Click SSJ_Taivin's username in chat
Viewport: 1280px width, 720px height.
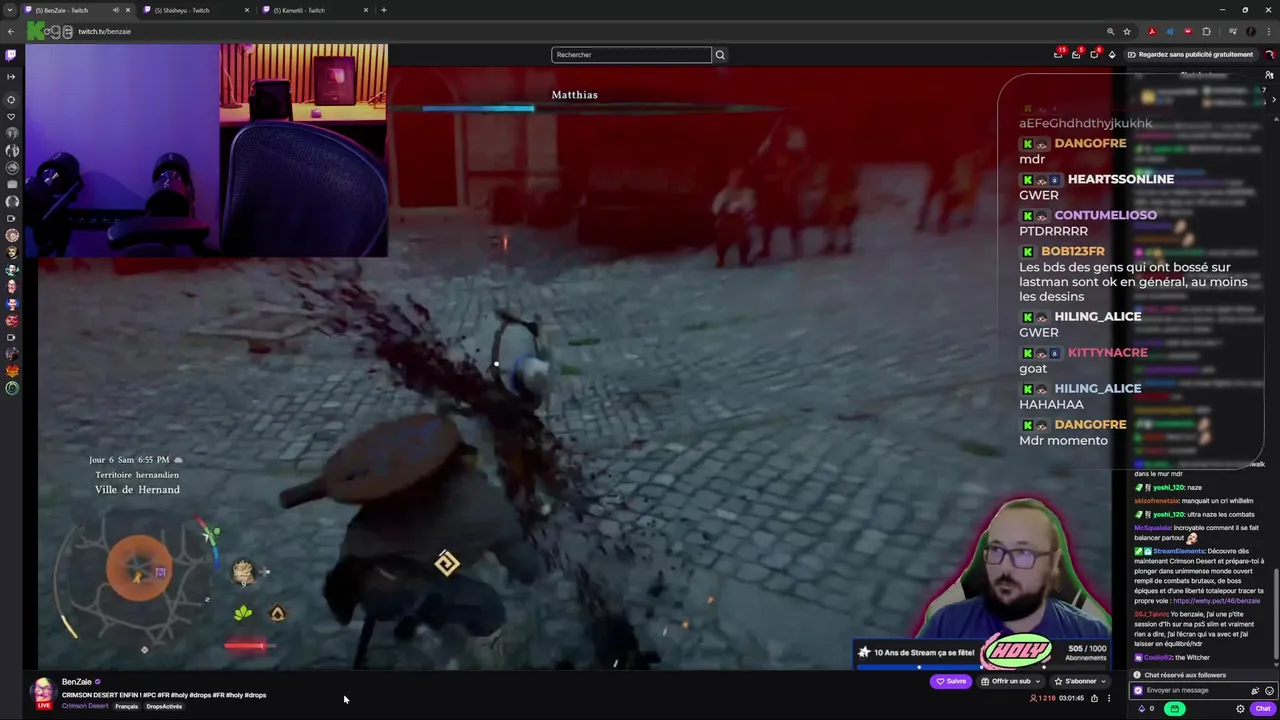1151,614
